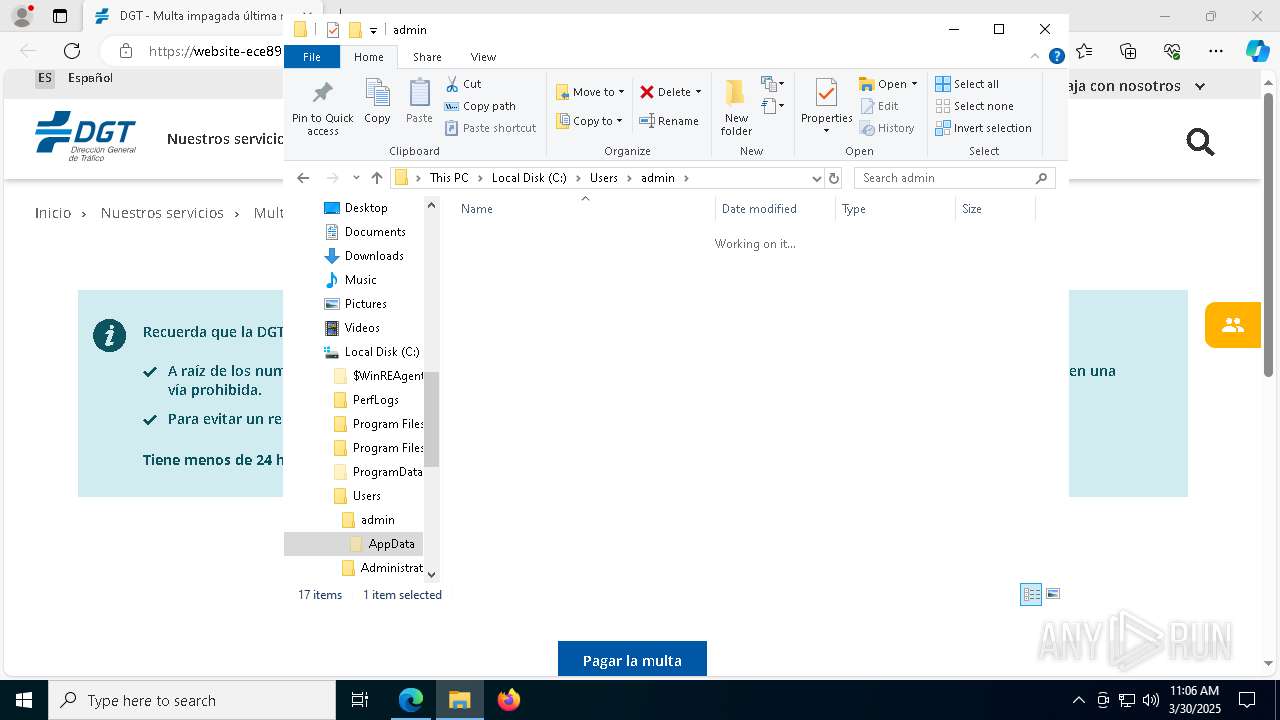1280x720 pixels.
Task: Open the notification center icon
Action: [1247, 700]
